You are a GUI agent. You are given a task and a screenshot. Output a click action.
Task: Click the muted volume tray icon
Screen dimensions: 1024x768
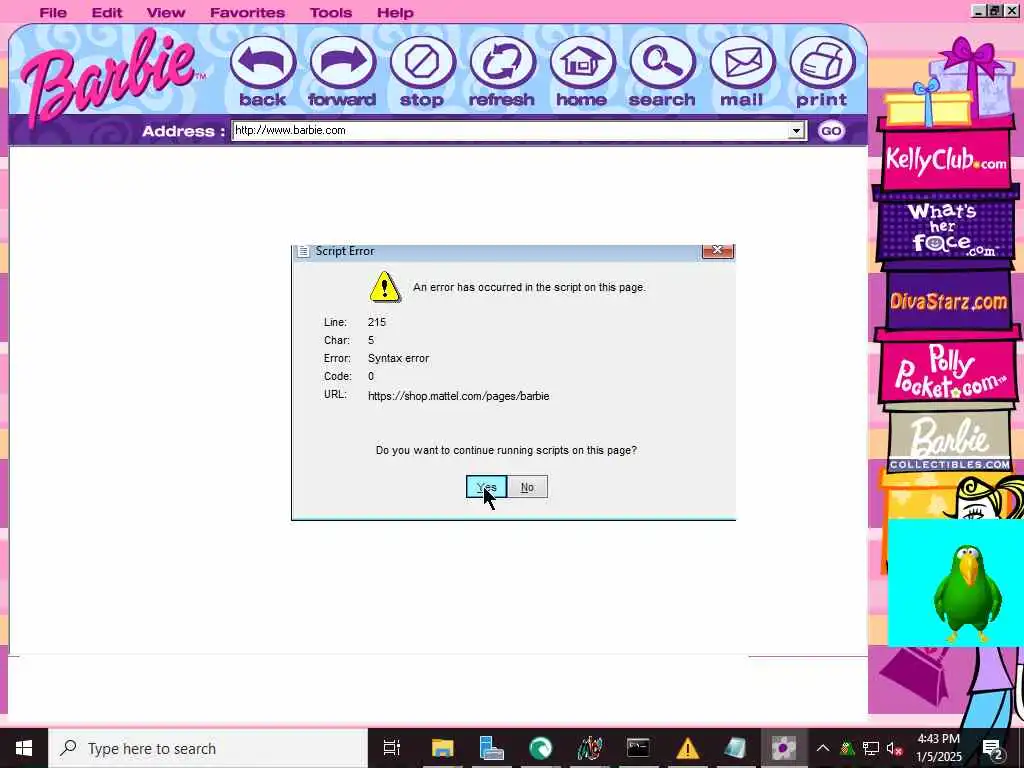tap(895, 748)
